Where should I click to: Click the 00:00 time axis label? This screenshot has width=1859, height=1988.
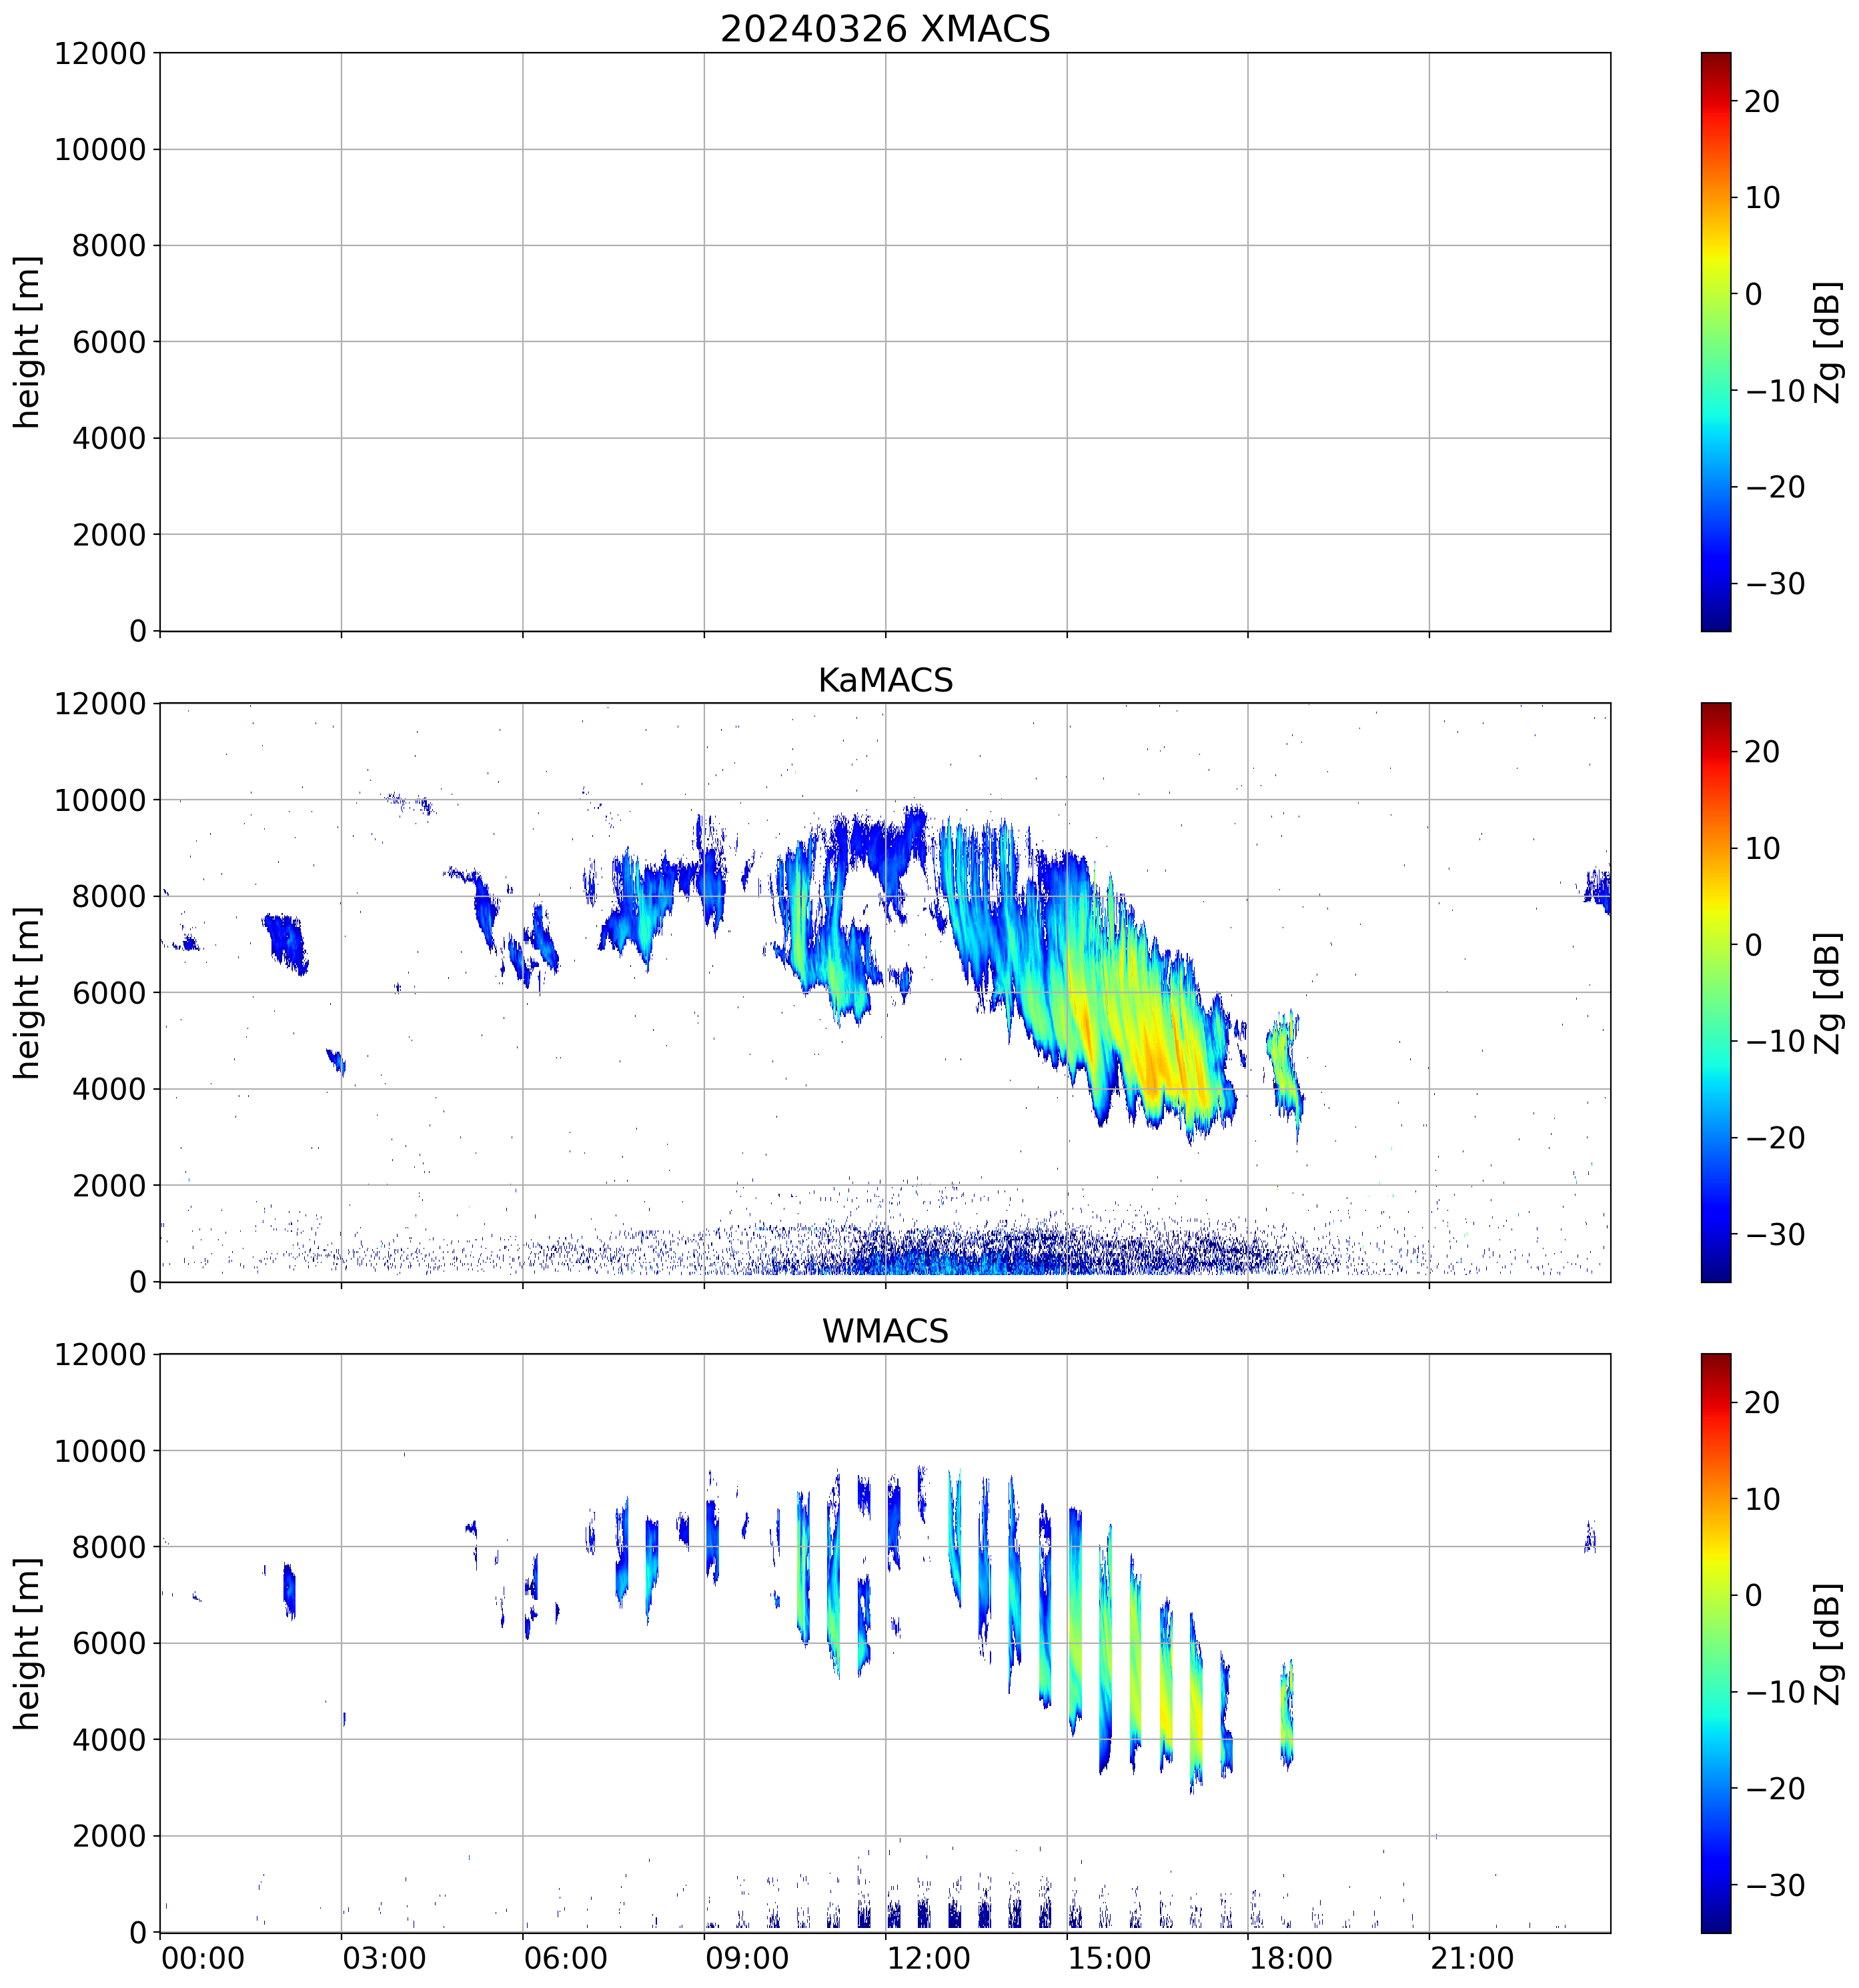coord(203,1958)
